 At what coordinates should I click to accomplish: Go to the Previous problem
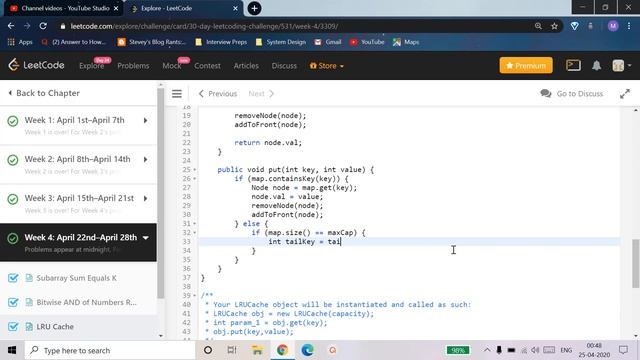(x=218, y=94)
